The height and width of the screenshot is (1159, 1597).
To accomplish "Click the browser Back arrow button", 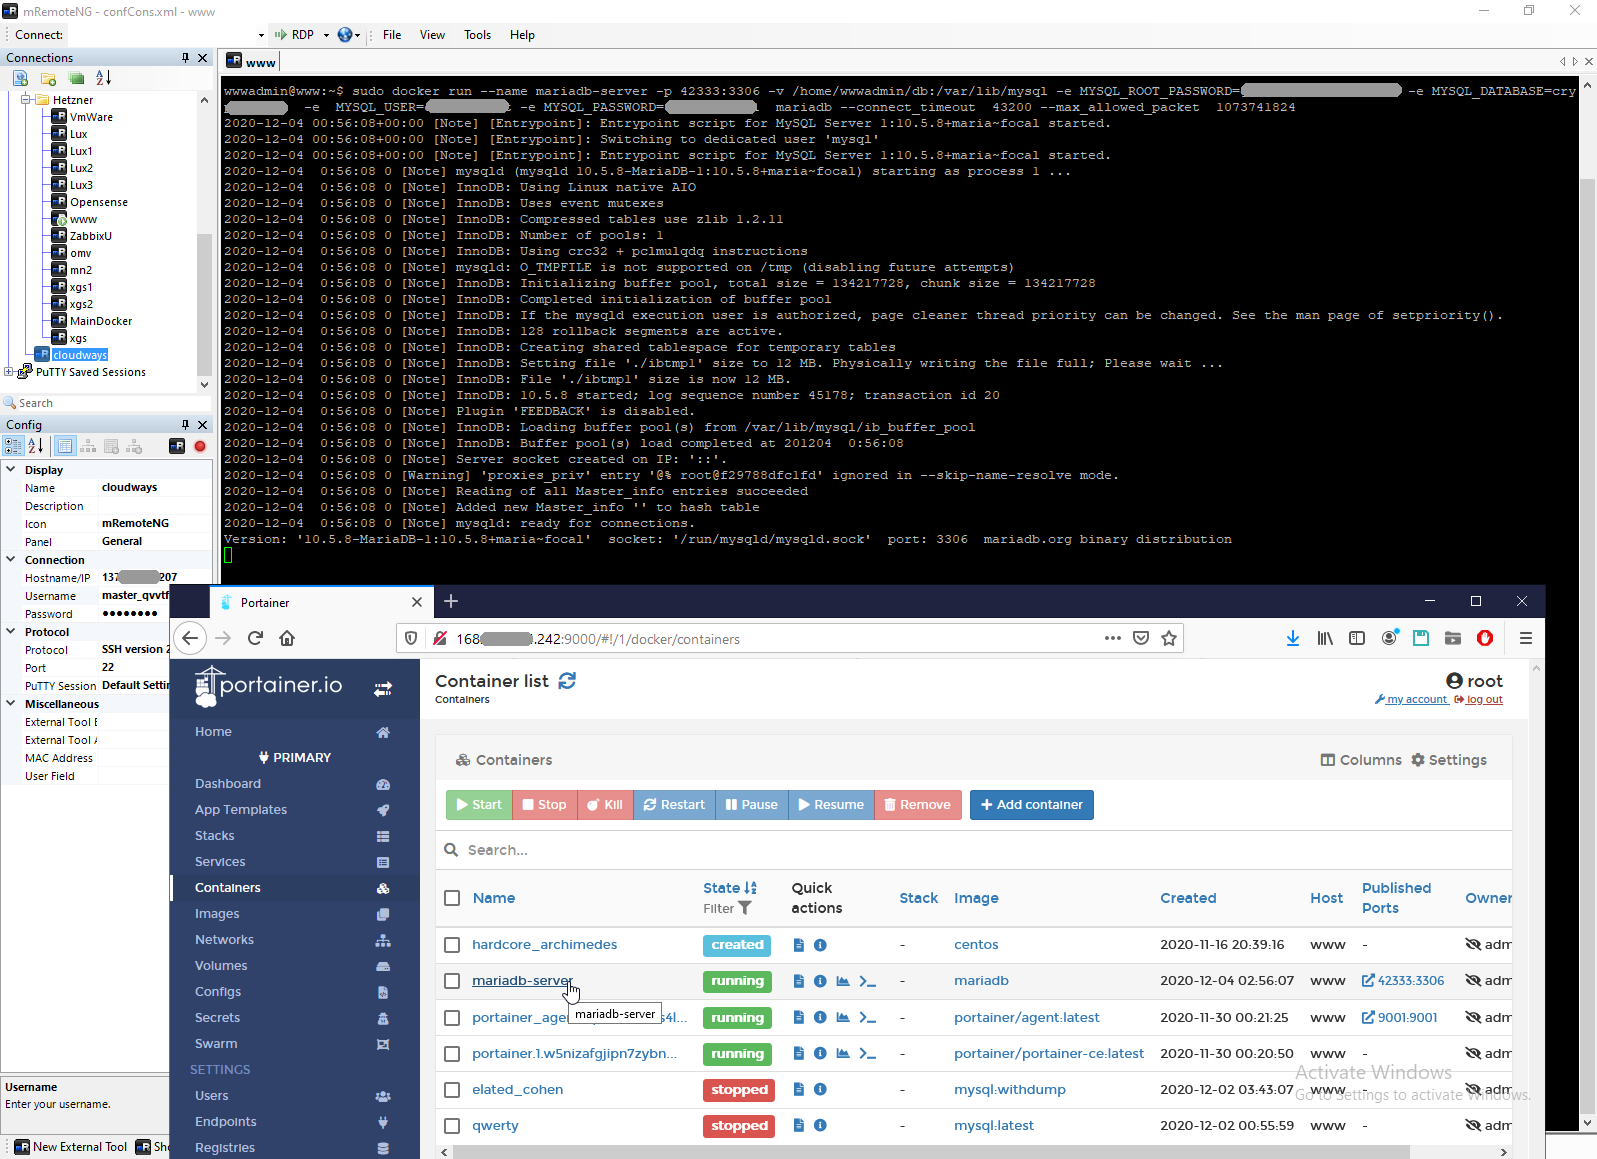I will click(190, 638).
